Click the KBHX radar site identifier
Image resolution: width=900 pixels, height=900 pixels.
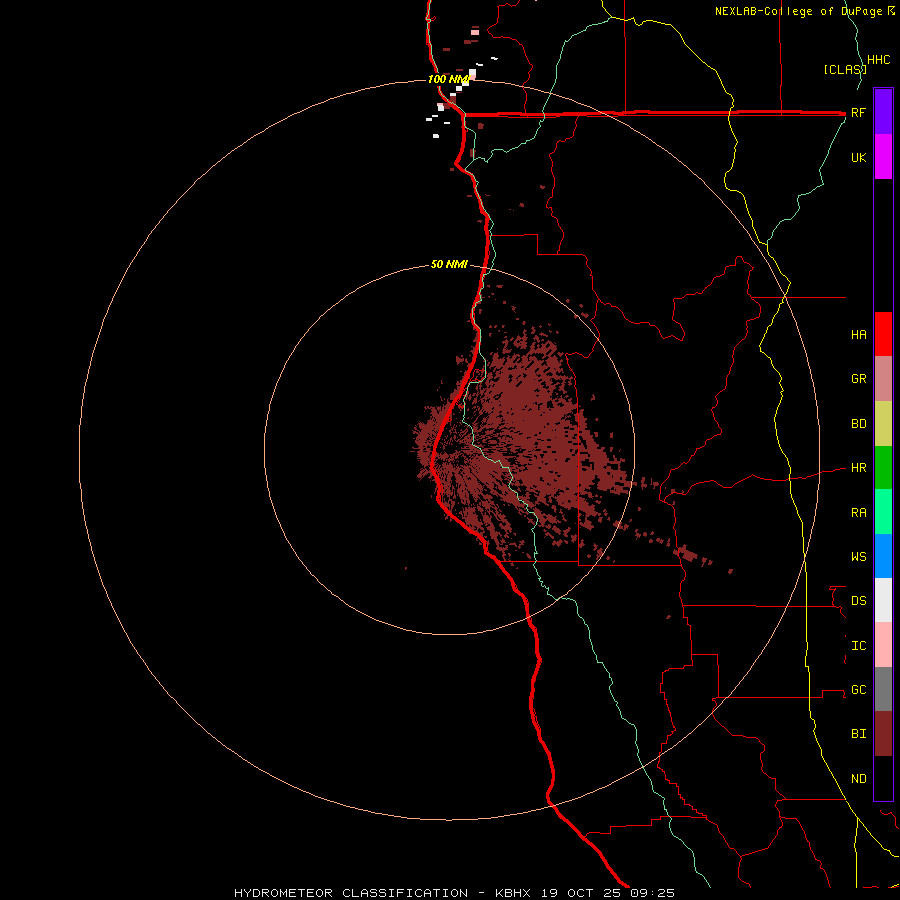point(513,893)
